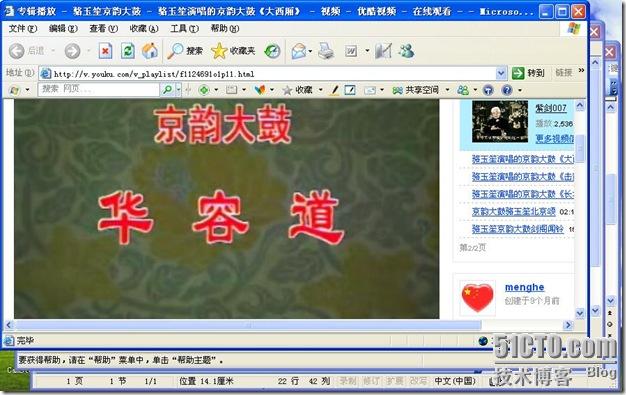Open the 京韵大鼓骆玉笙北京颂 video link
Image resolution: width=626 pixels, height=395 pixels.
(514, 212)
